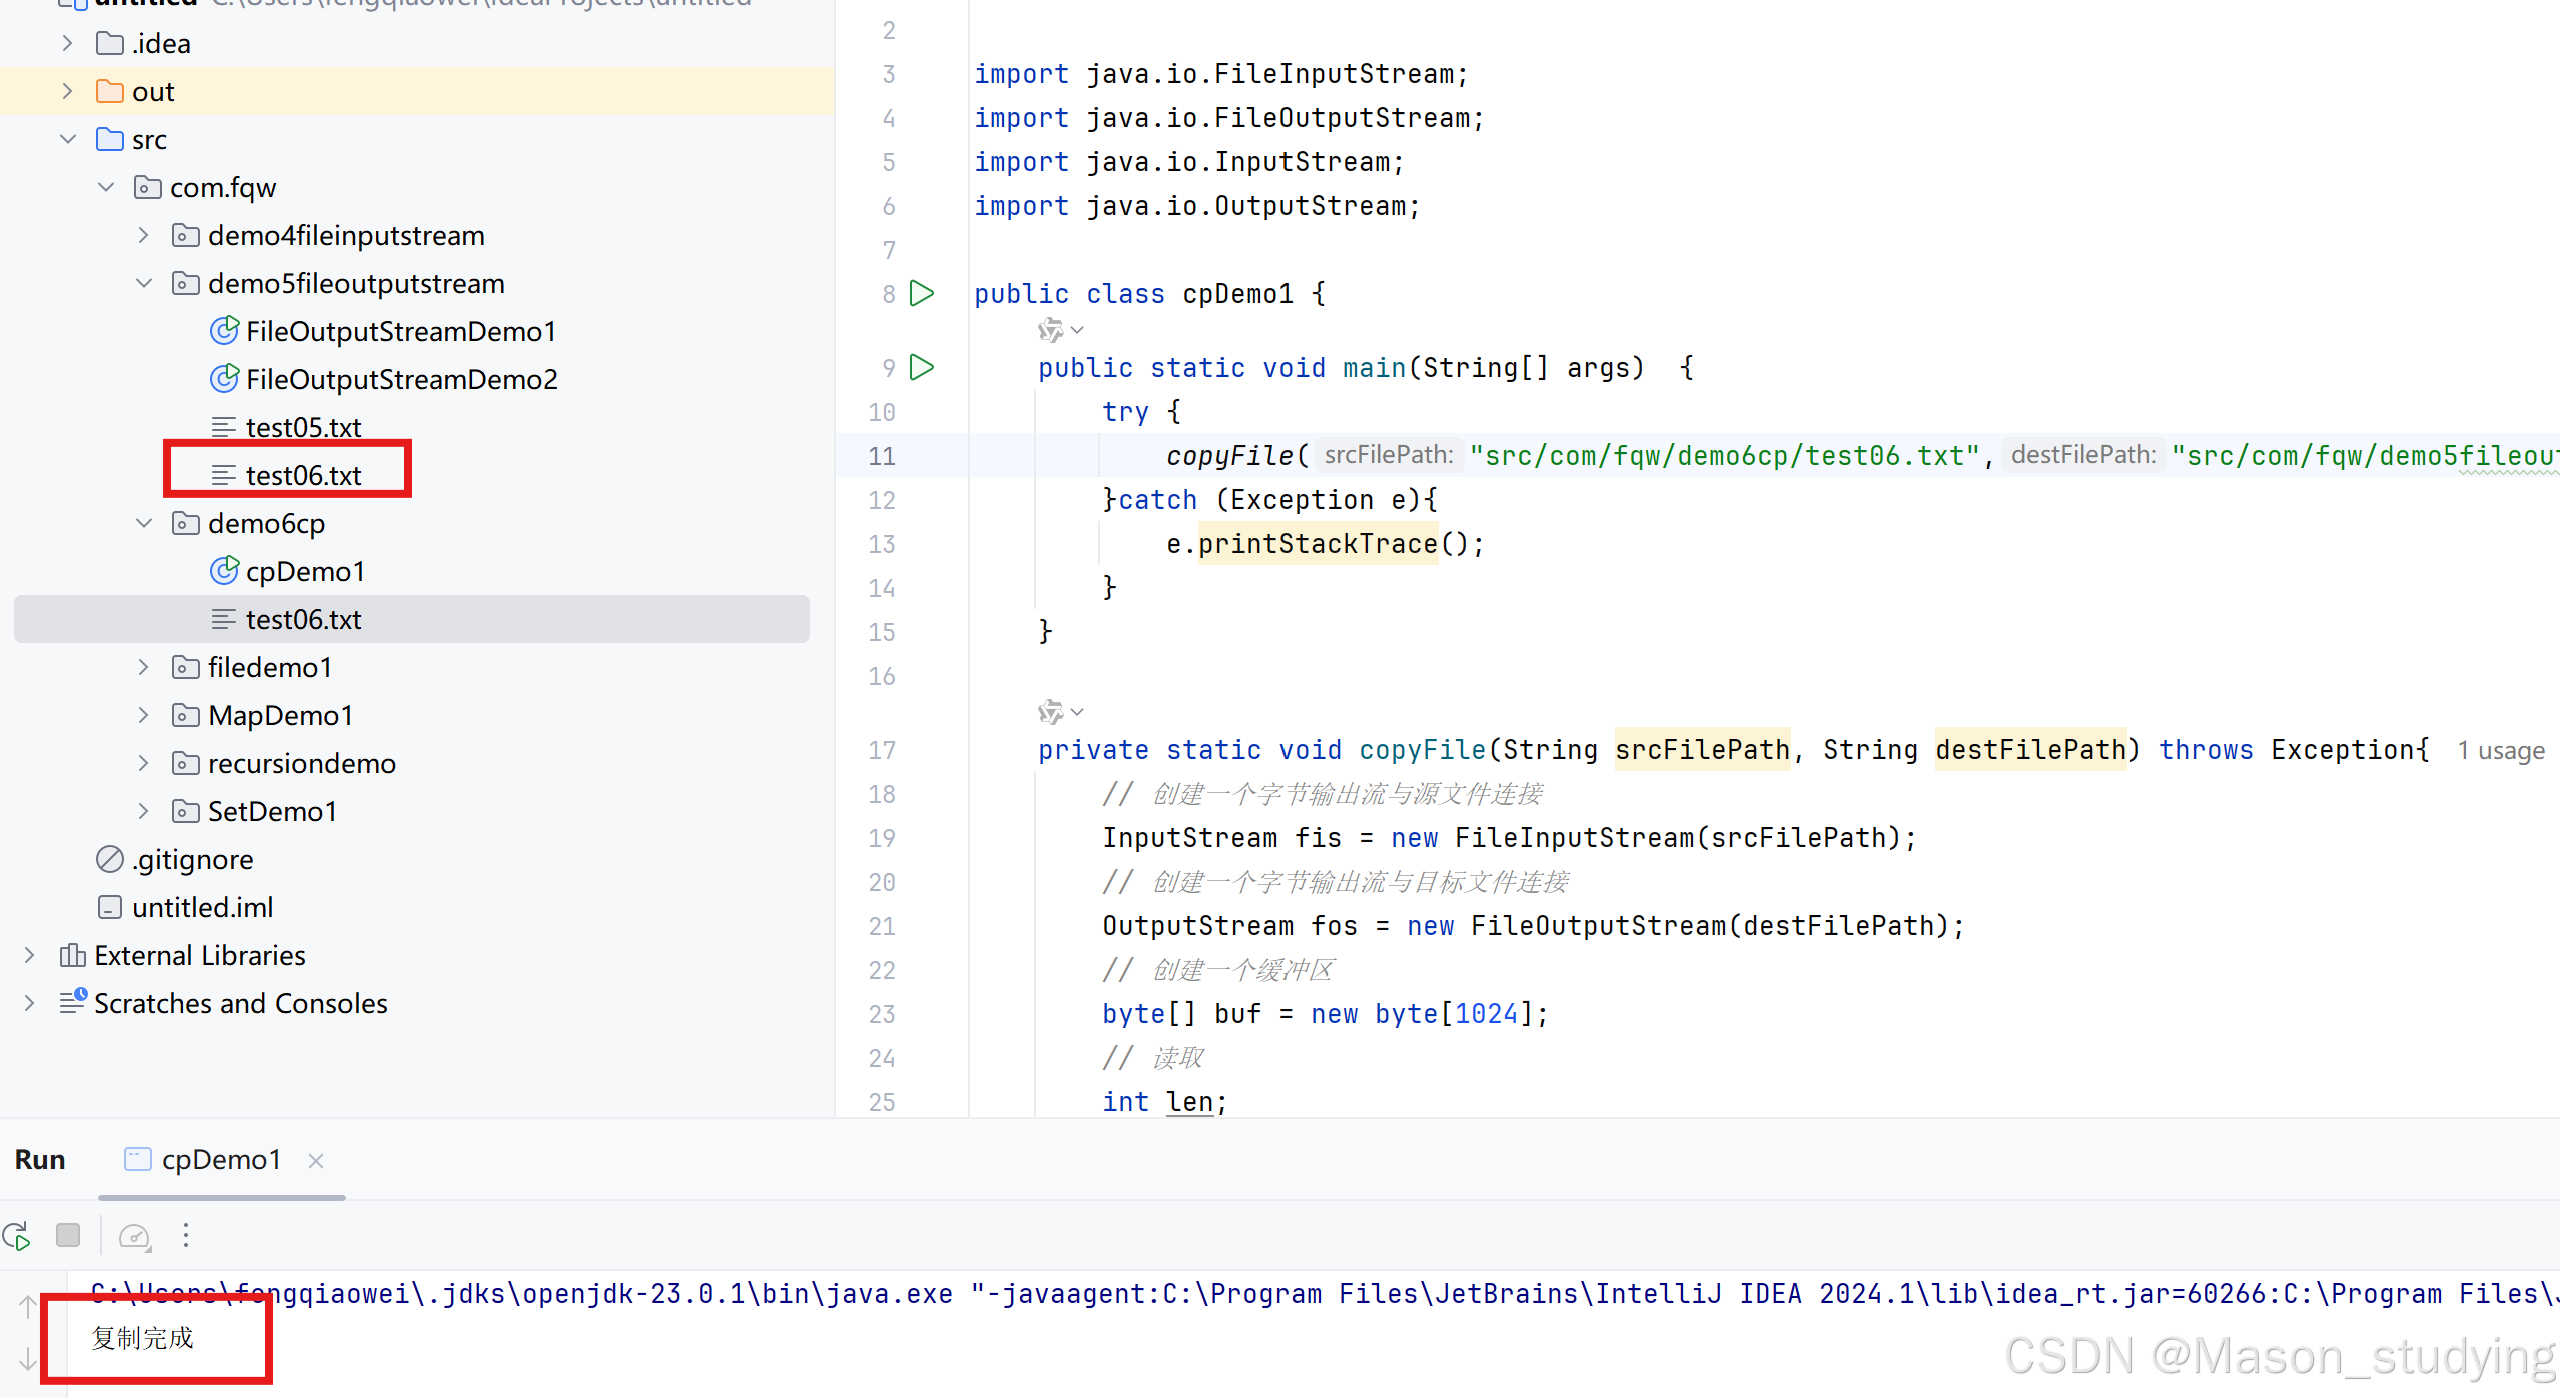Click the Rerun cpDemo1 icon
The width and height of the screenshot is (2560, 1398).
pos(17,1237)
